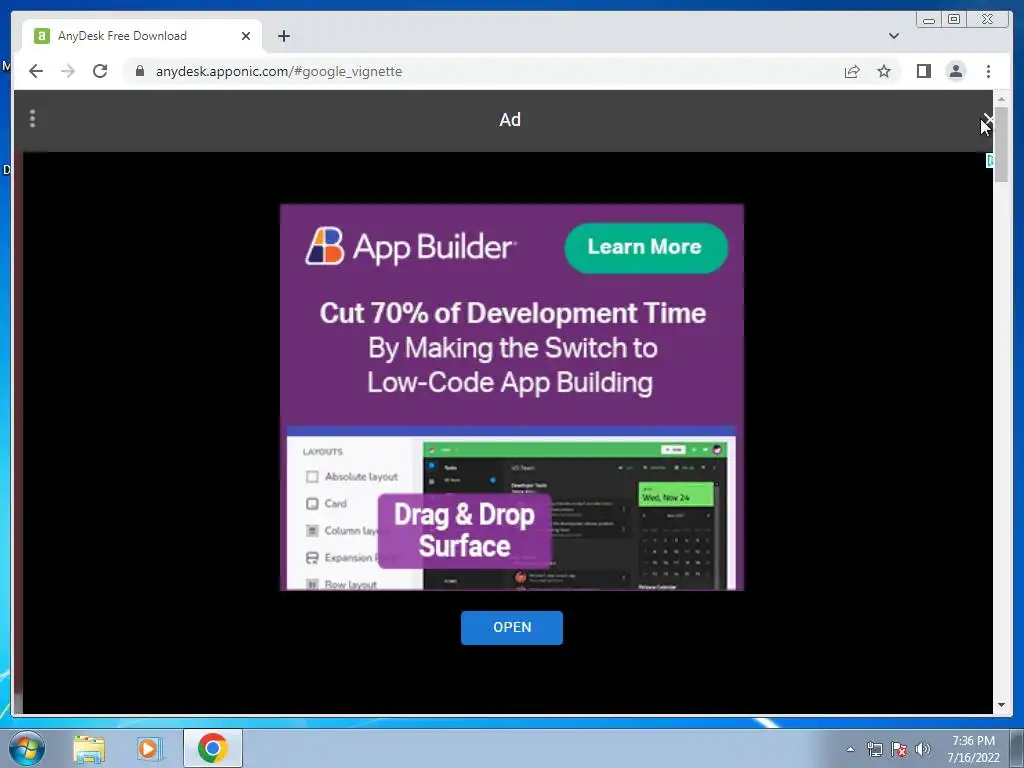Go back using Chrome's back arrow

pos(36,71)
